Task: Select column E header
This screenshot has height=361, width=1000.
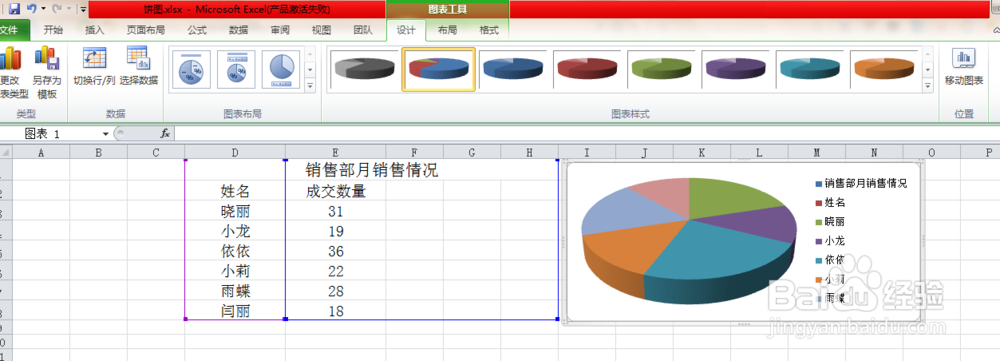Action: [x=335, y=152]
